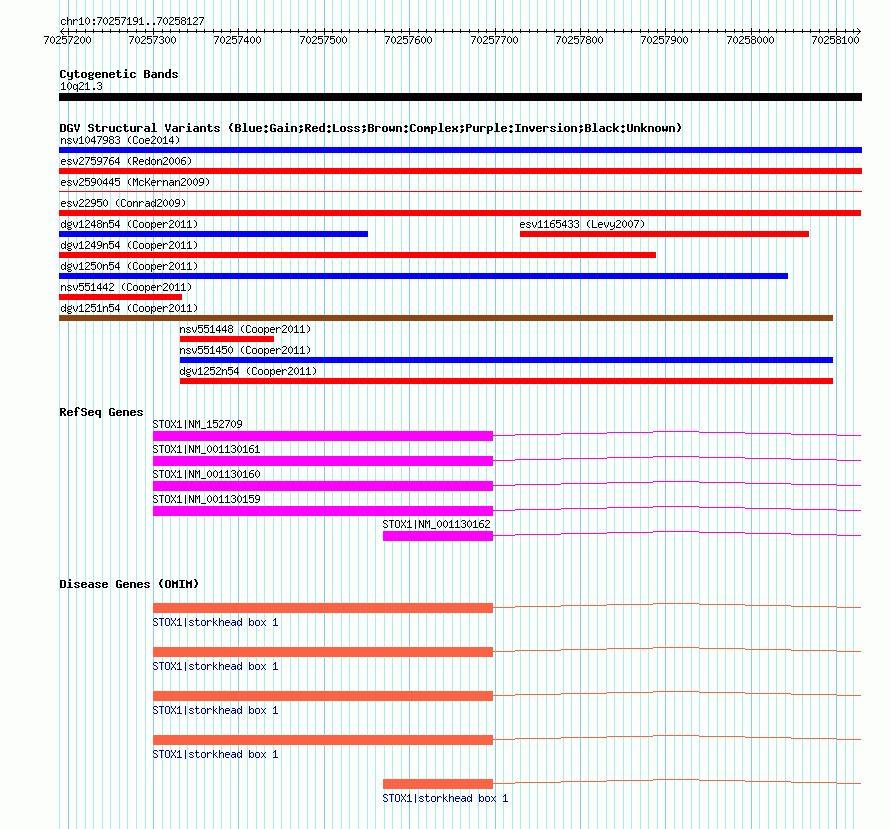Click the black 10q21.3 cytogenetic band bar
The width and height of the screenshot is (890, 829).
[x=460, y=97]
